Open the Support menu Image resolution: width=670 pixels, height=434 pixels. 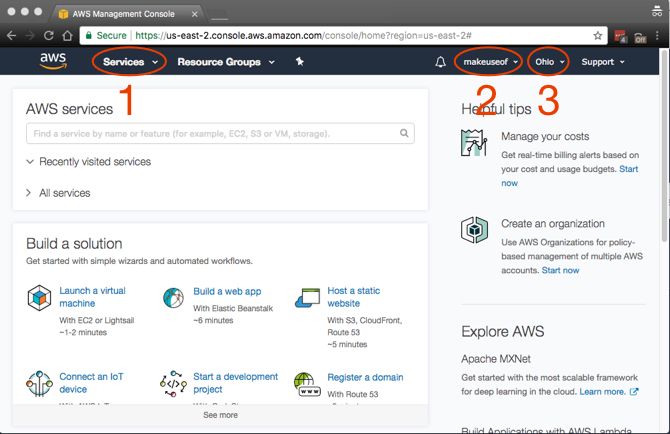(x=603, y=62)
